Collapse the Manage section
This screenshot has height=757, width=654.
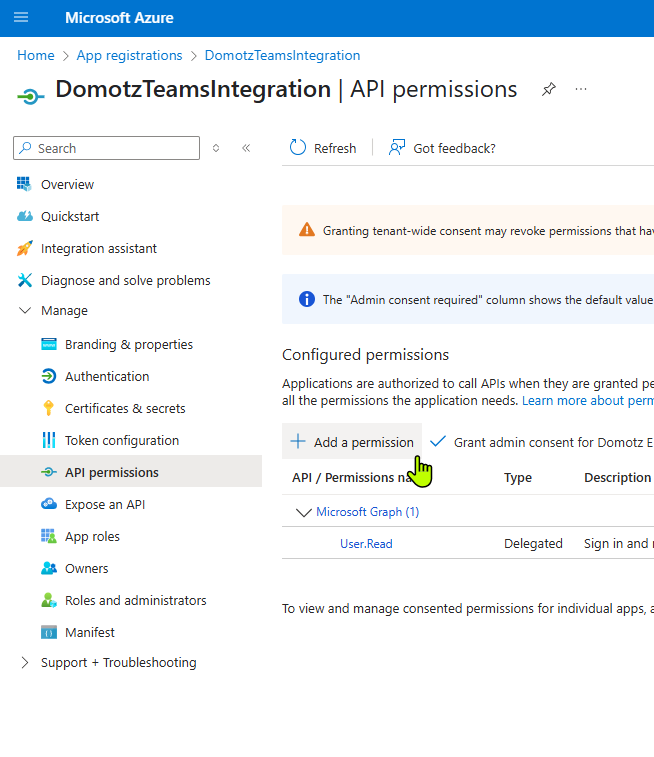pyautogui.click(x=25, y=310)
